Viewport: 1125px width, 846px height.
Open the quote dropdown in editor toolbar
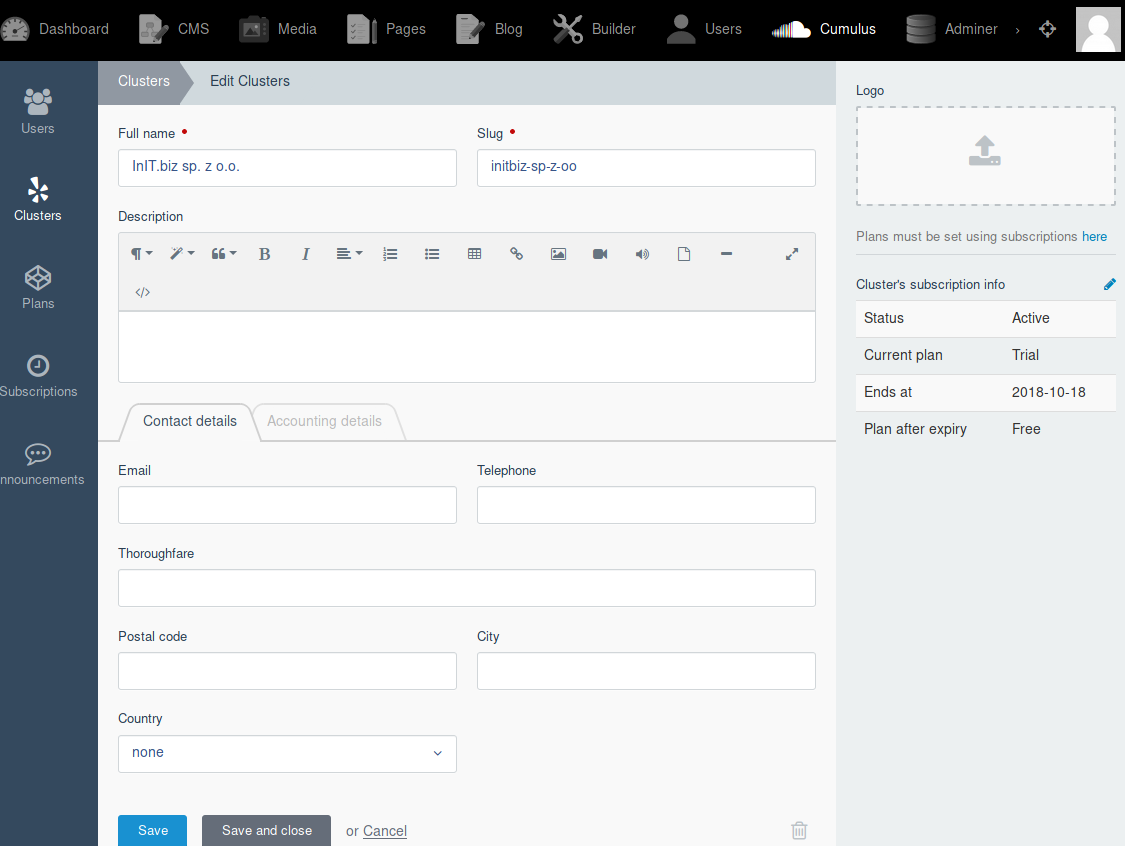pyautogui.click(x=224, y=254)
